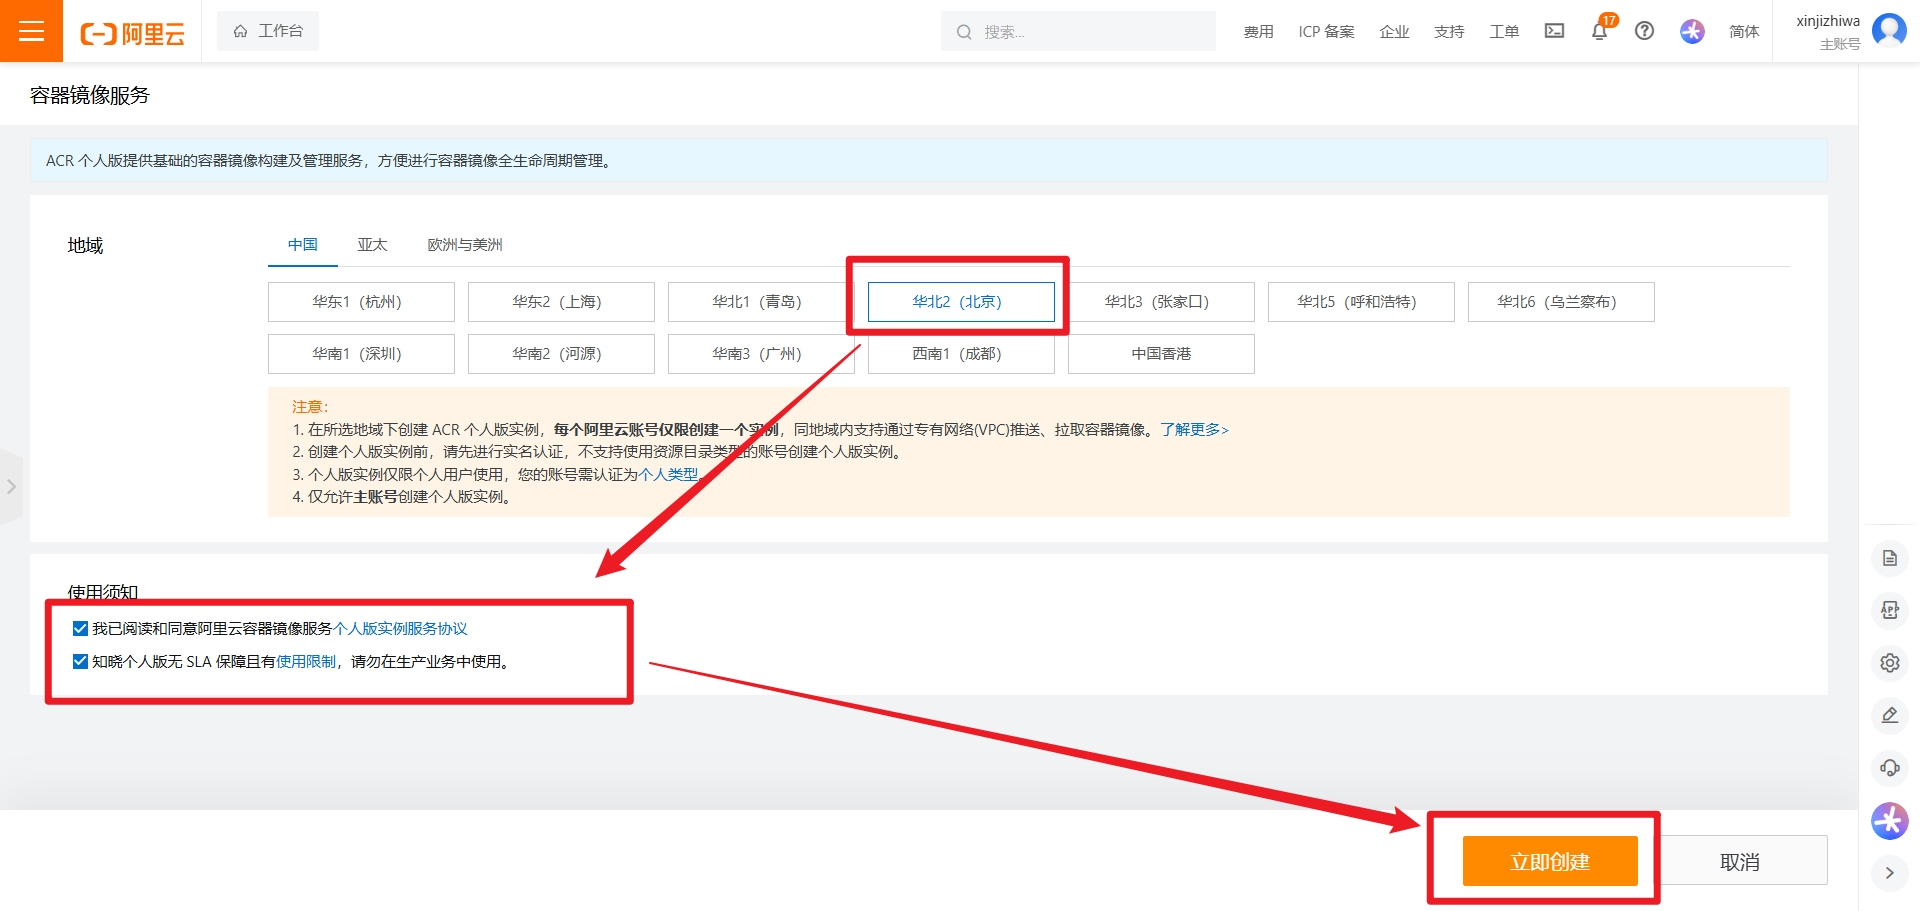
Task: Open the notifications bell with 17 badge
Action: coord(1601,29)
